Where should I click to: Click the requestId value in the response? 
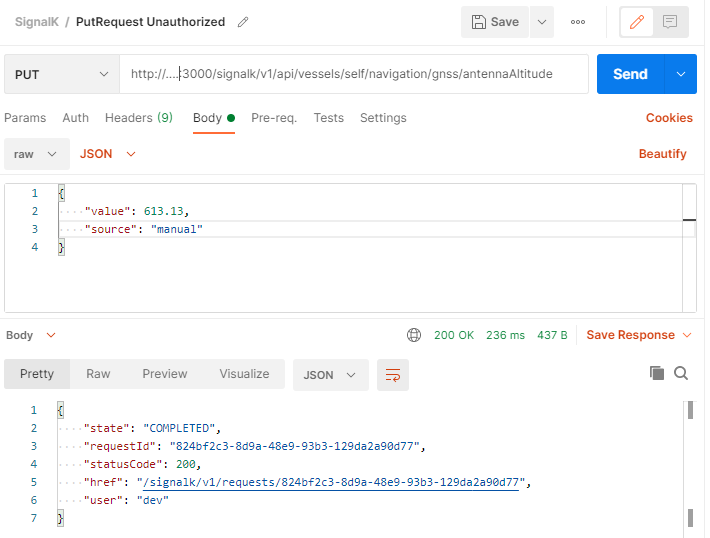click(295, 447)
